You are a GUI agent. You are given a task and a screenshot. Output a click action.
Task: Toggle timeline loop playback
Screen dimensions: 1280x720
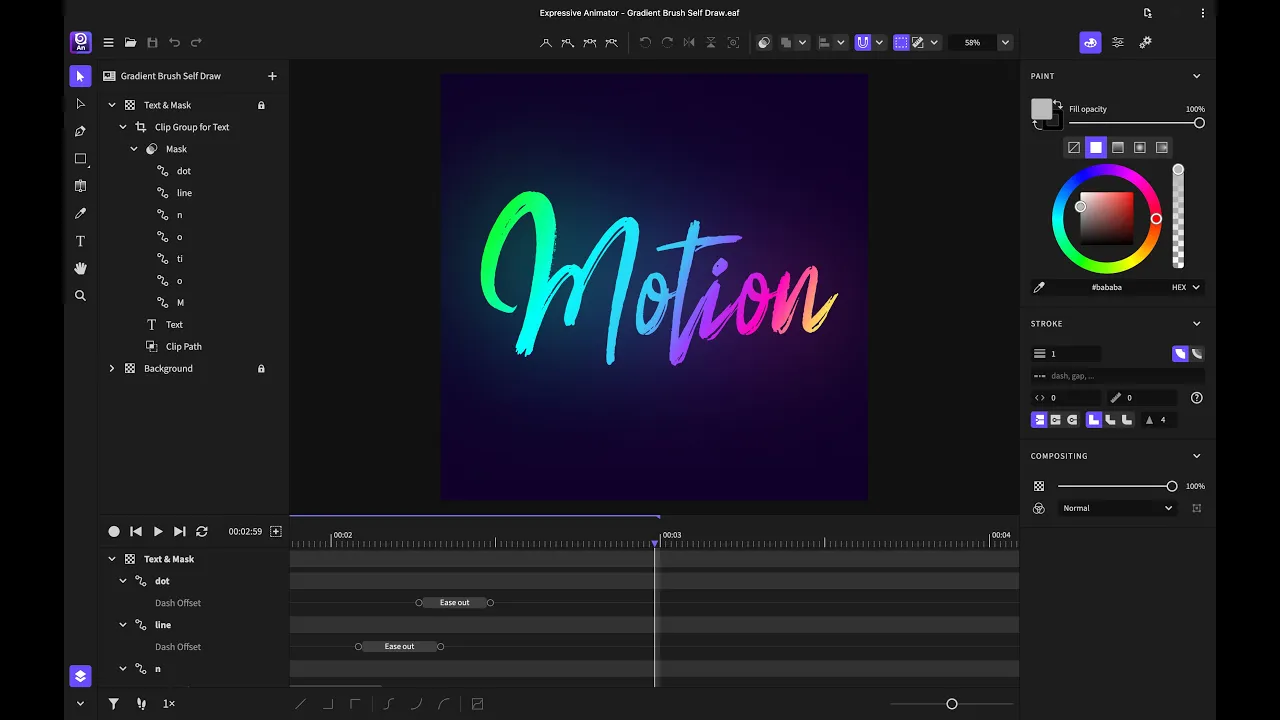[202, 532]
